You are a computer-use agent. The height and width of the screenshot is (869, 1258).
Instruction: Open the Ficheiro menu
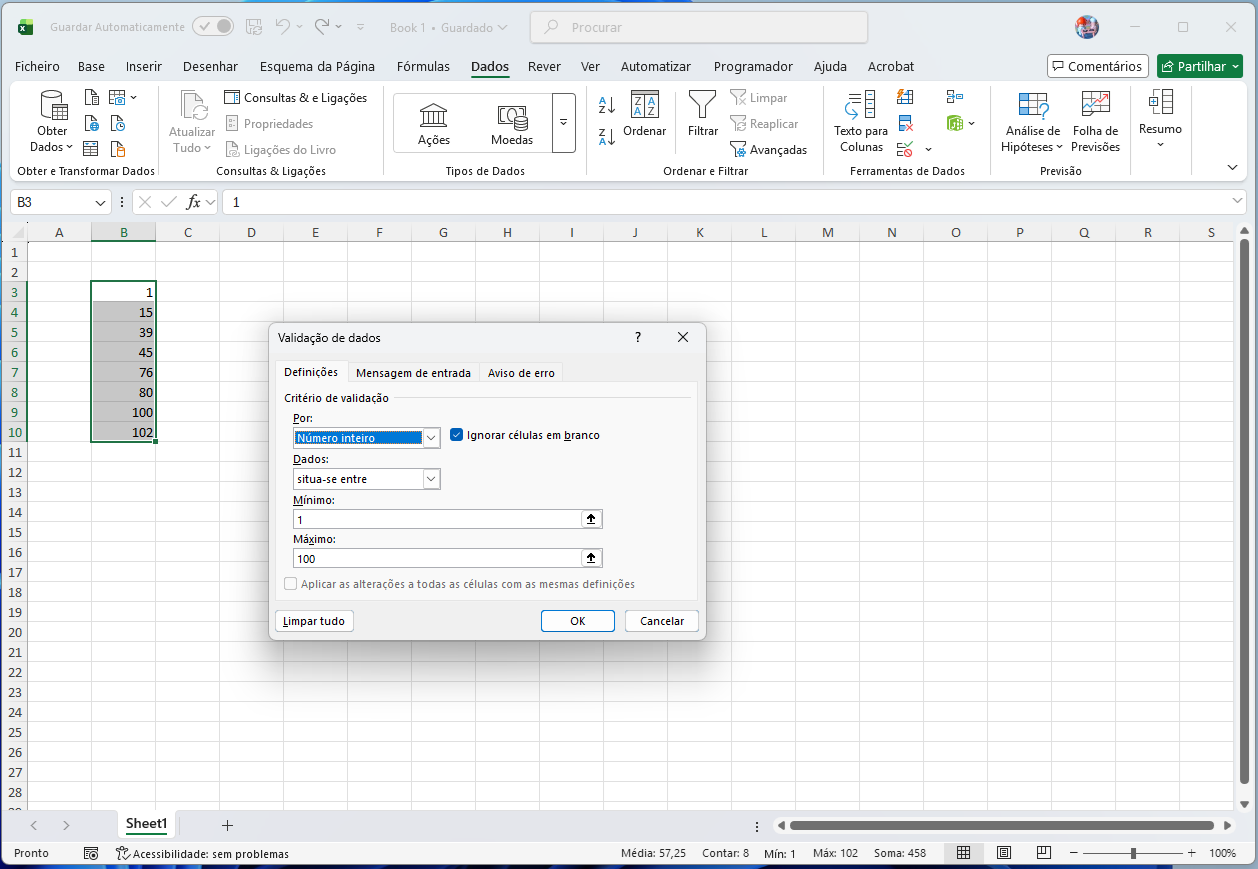(37, 67)
